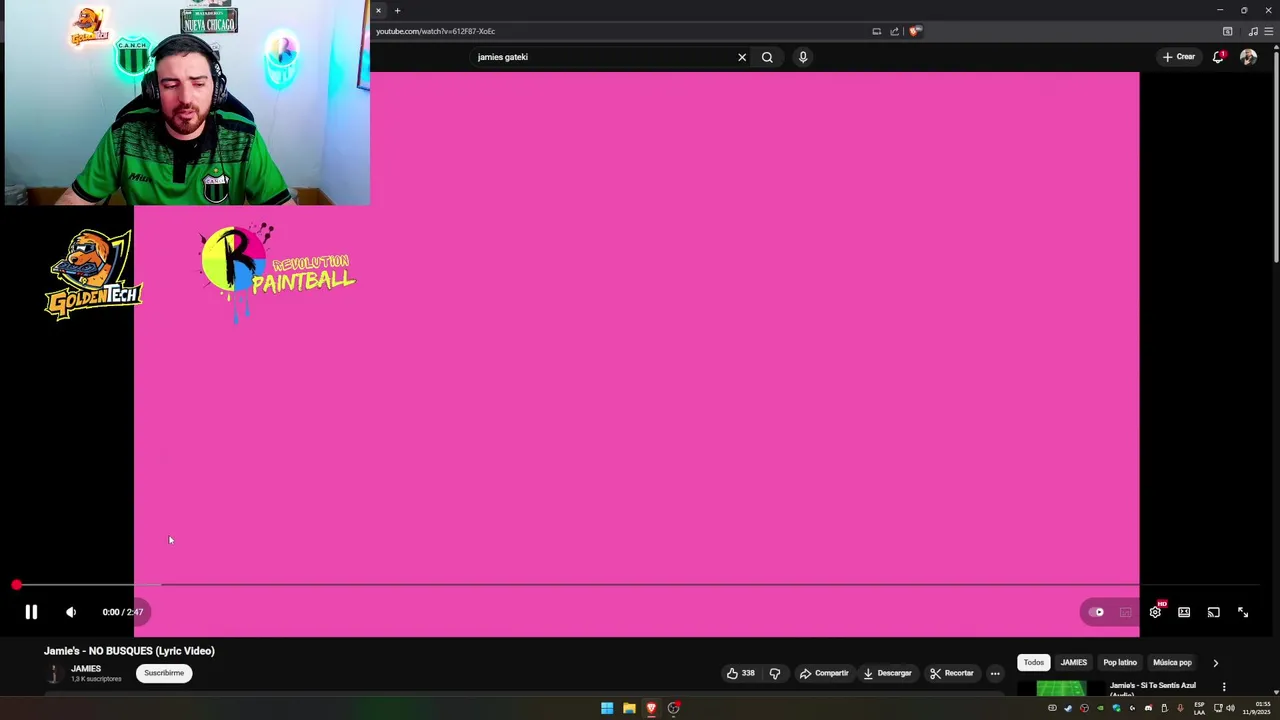Screen dimensions: 1280x720
Task: Select the Todos filter chip
Action: [x=1034, y=662]
